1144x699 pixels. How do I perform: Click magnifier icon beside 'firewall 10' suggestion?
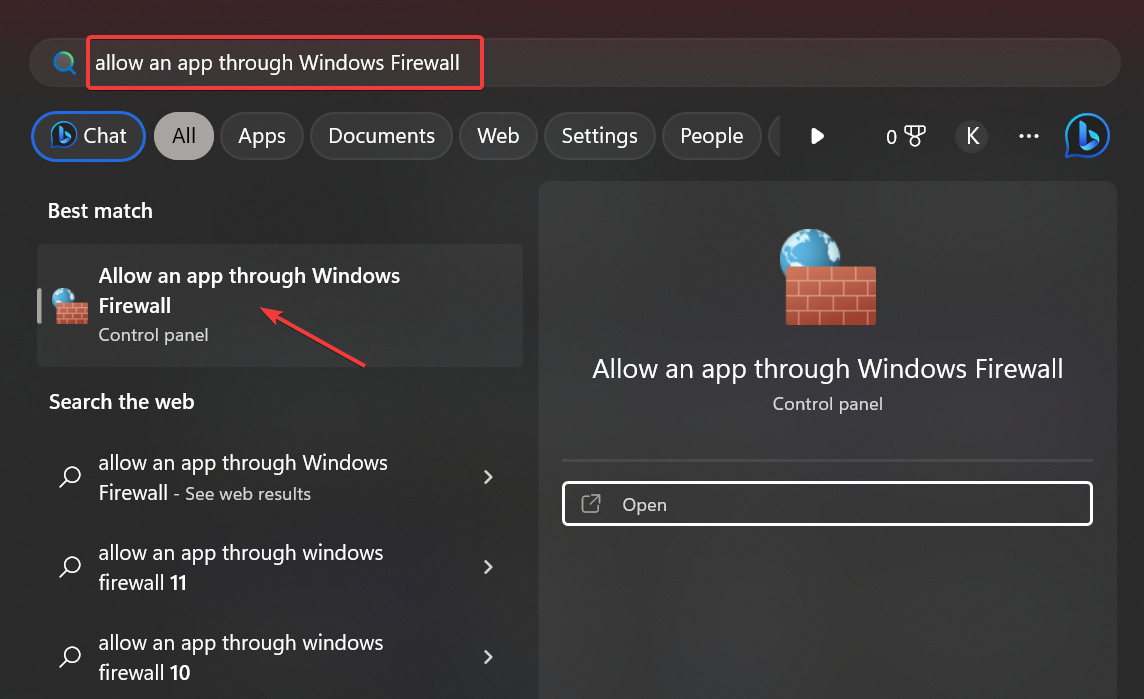70,657
